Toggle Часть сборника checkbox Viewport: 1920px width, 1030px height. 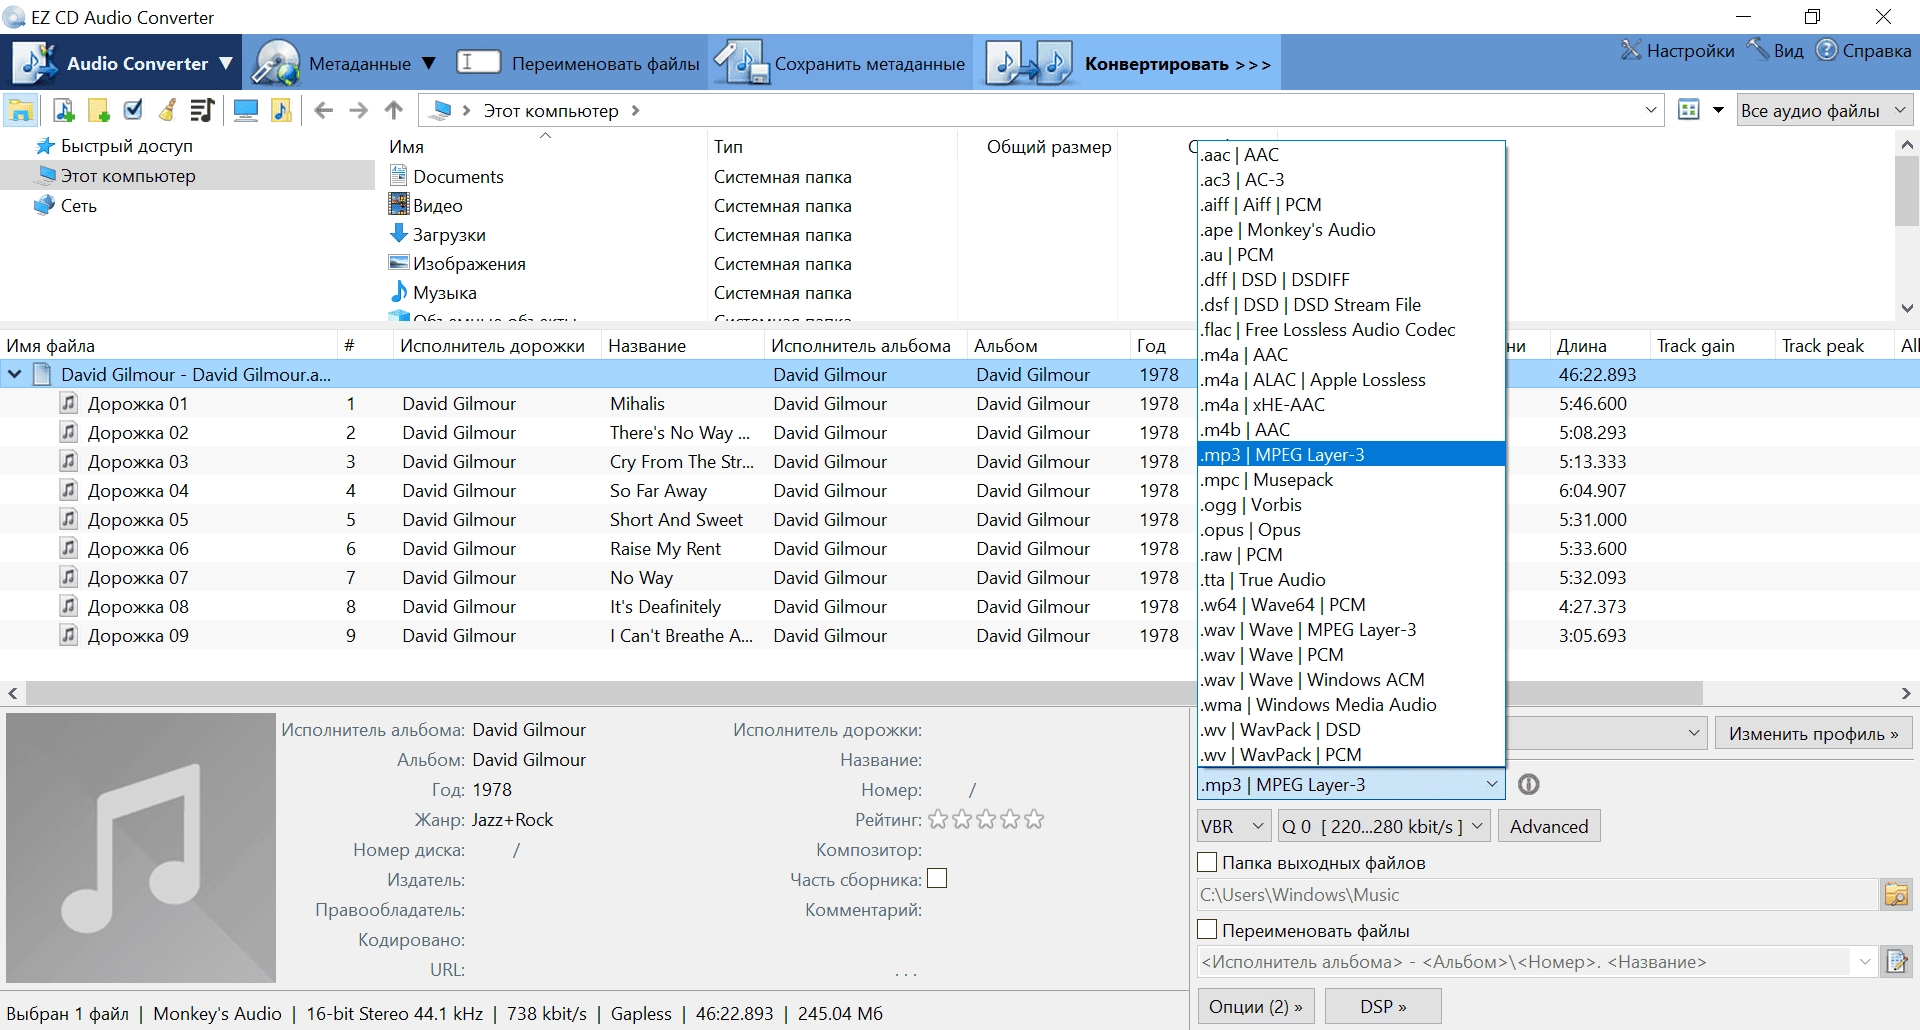[x=937, y=879]
